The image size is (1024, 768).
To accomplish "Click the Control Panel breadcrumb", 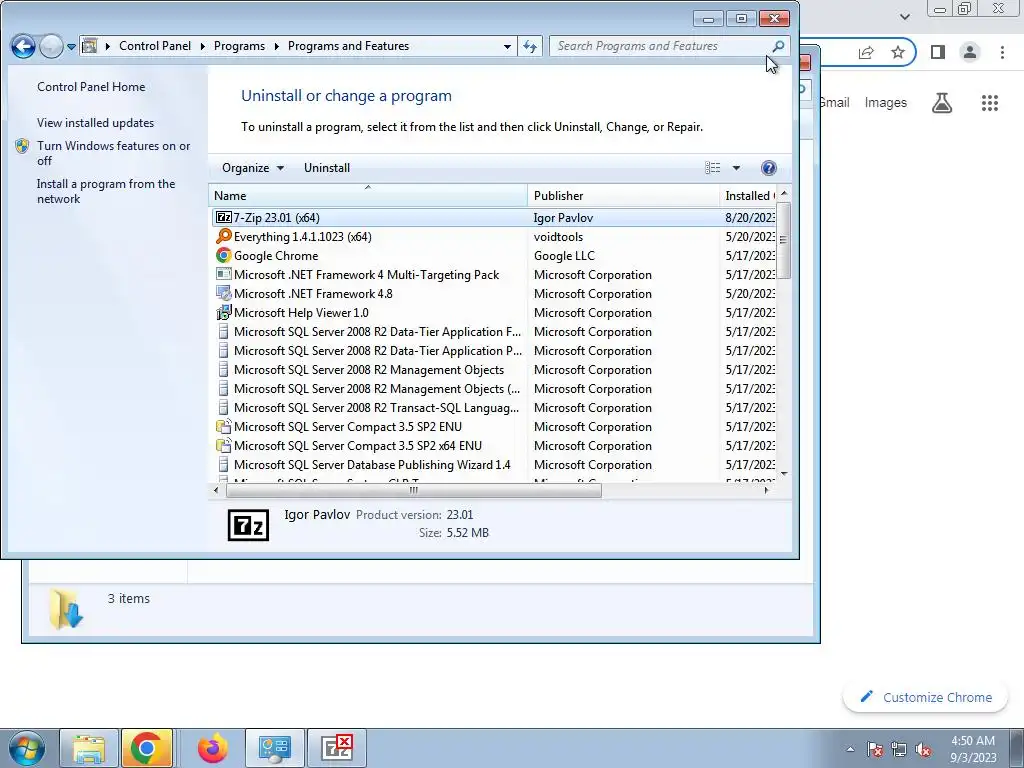I will pos(155,46).
